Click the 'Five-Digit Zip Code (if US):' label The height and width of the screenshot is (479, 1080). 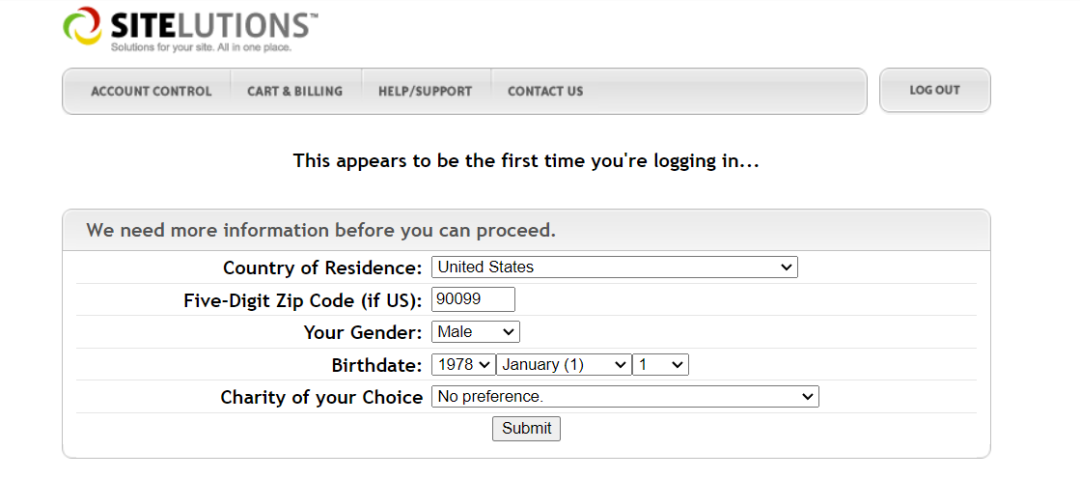302,300
